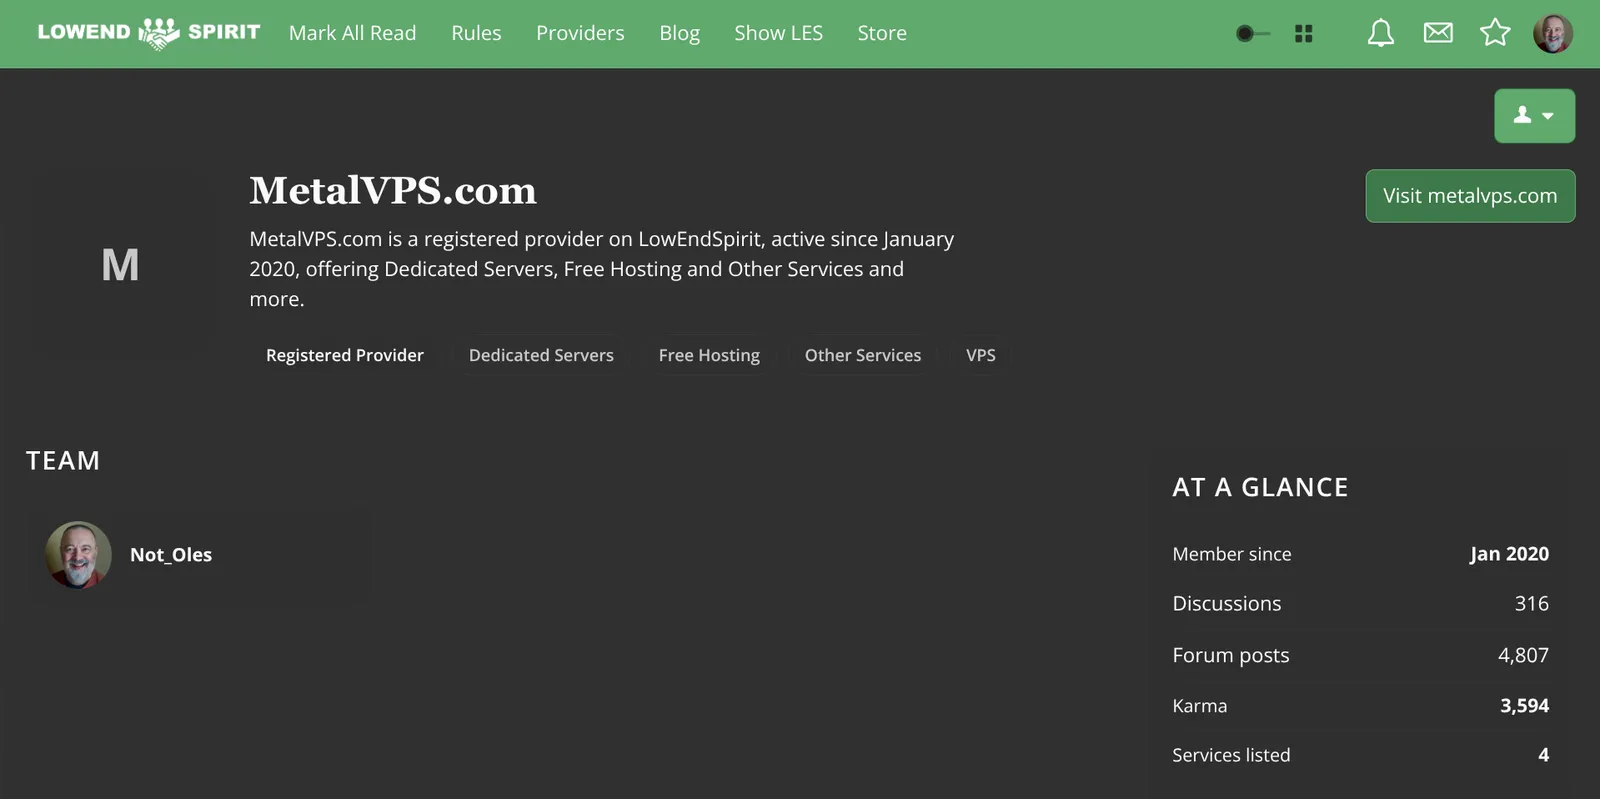Screen dimensions: 1600x799
Task: Select the Other Services tag
Action: [863, 355]
